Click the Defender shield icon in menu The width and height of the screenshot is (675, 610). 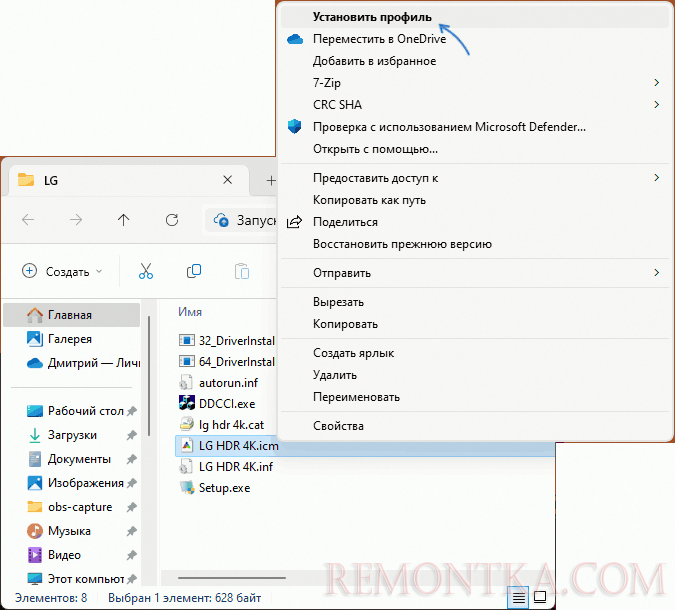click(294, 127)
